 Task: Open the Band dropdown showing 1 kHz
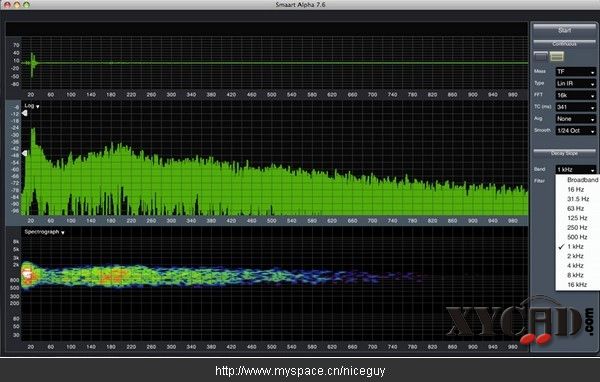click(x=576, y=170)
